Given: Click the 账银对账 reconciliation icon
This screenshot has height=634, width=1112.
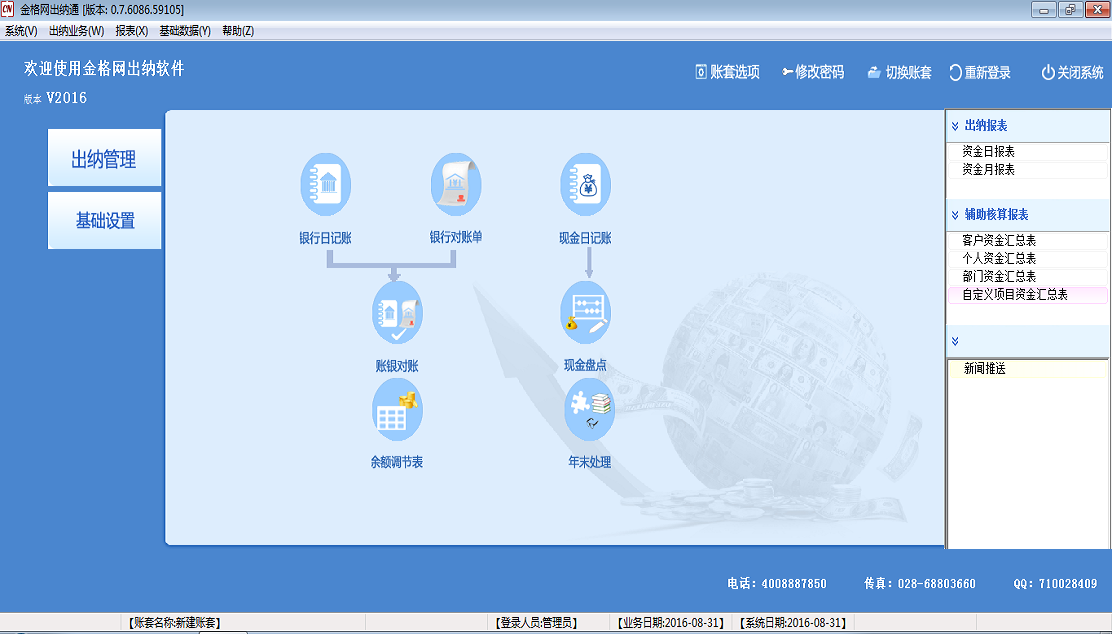Looking at the screenshot, I should click(397, 313).
